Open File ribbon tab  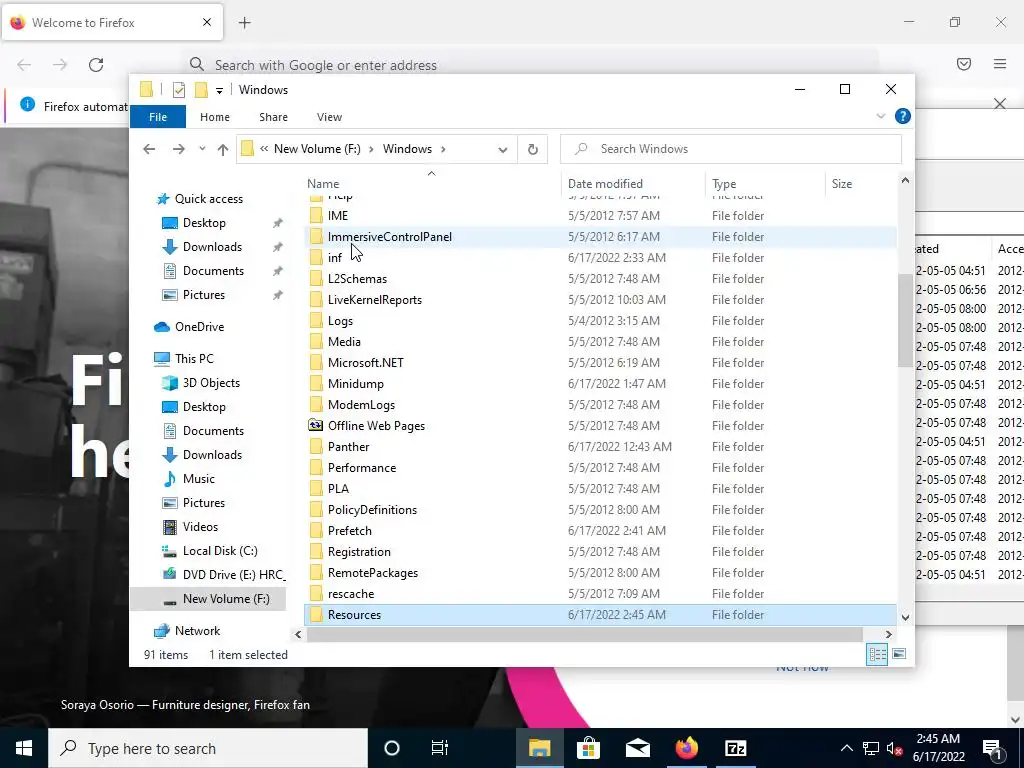pyautogui.click(x=158, y=117)
